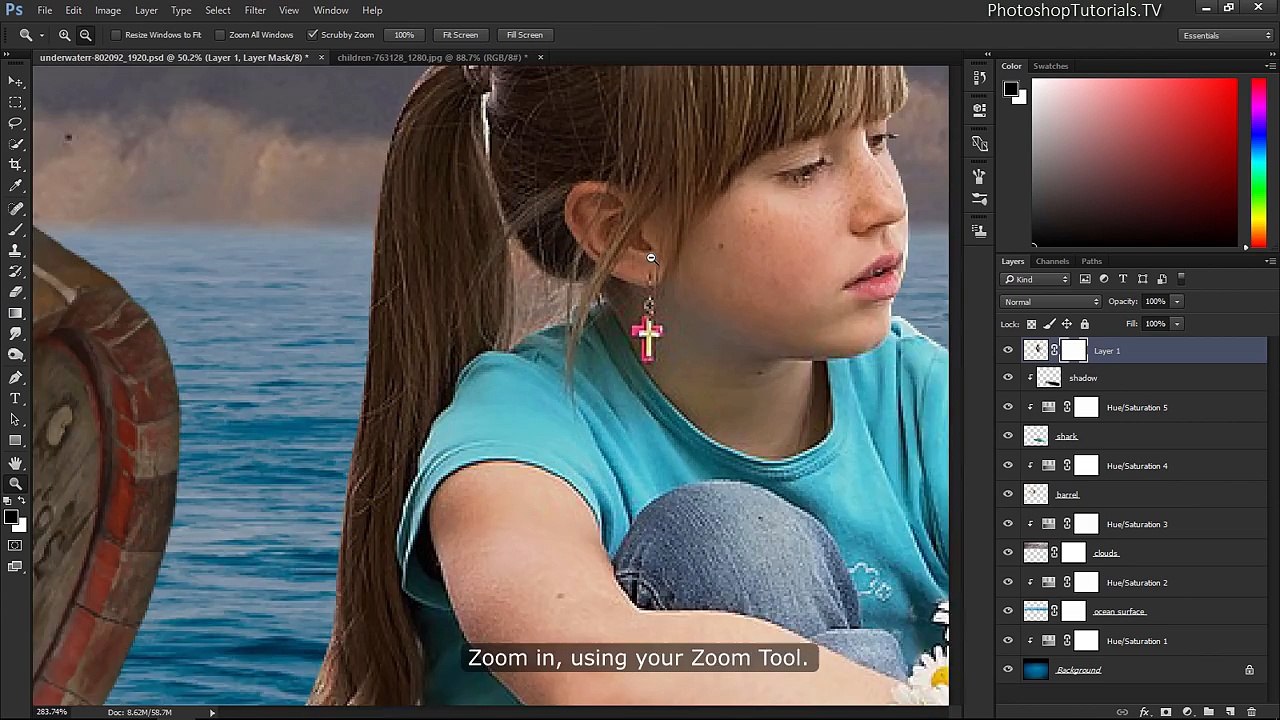
Task: Select the Zoom tool in the toolbox
Action: tap(16, 484)
